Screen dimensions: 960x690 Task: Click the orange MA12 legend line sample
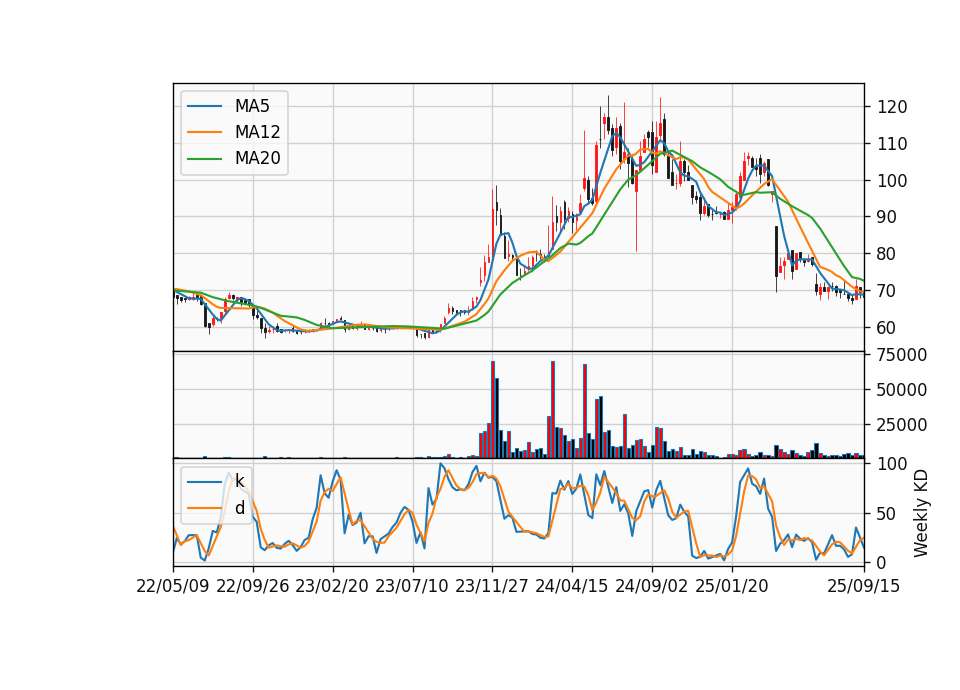pos(204,132)
